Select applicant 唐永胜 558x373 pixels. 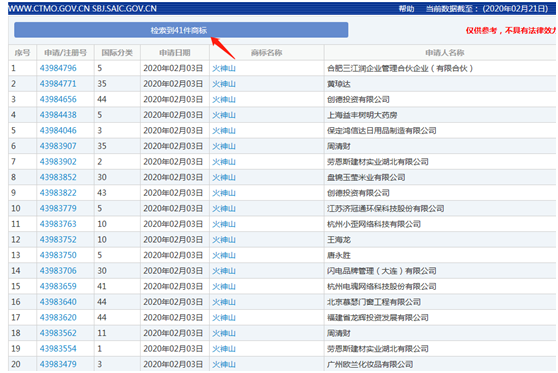[339, 255]
